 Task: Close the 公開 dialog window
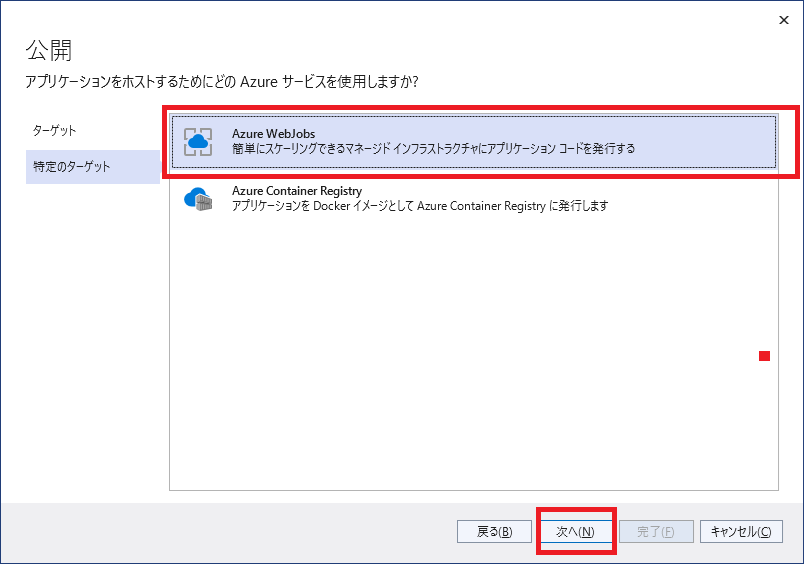click(783, 20)
